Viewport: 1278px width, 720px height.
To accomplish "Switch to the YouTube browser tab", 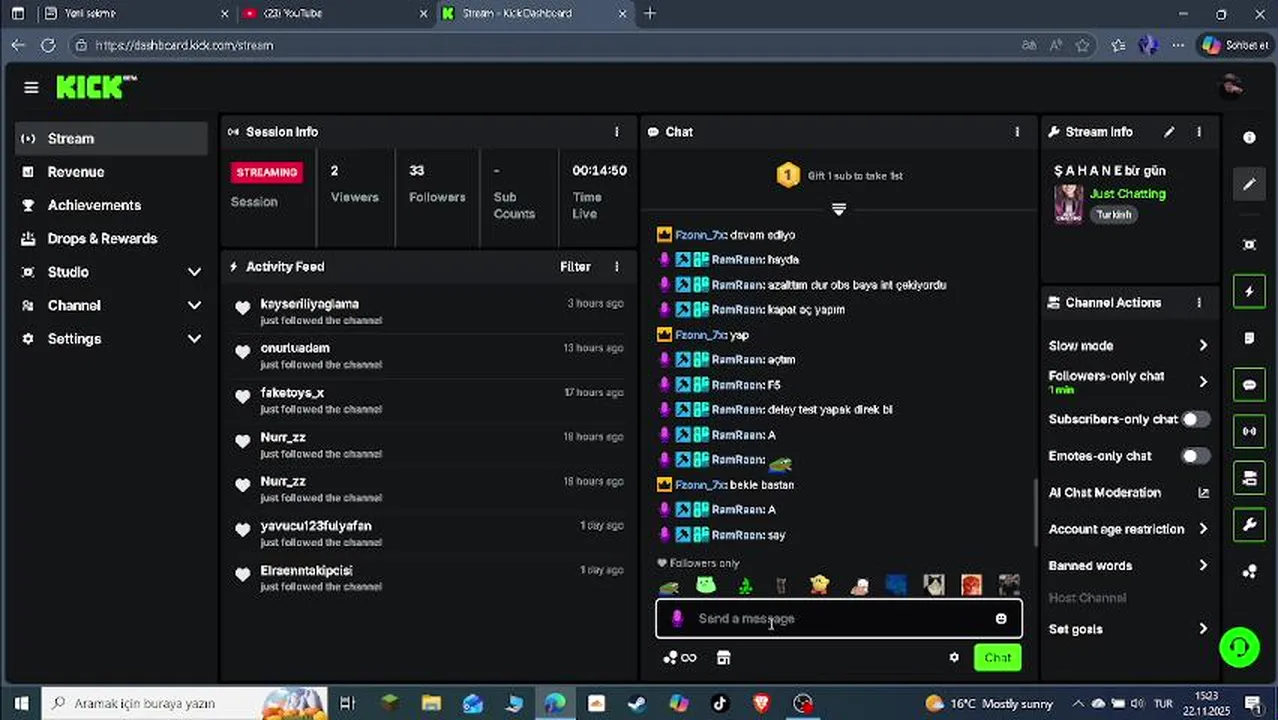I will [x=335, y=14].
